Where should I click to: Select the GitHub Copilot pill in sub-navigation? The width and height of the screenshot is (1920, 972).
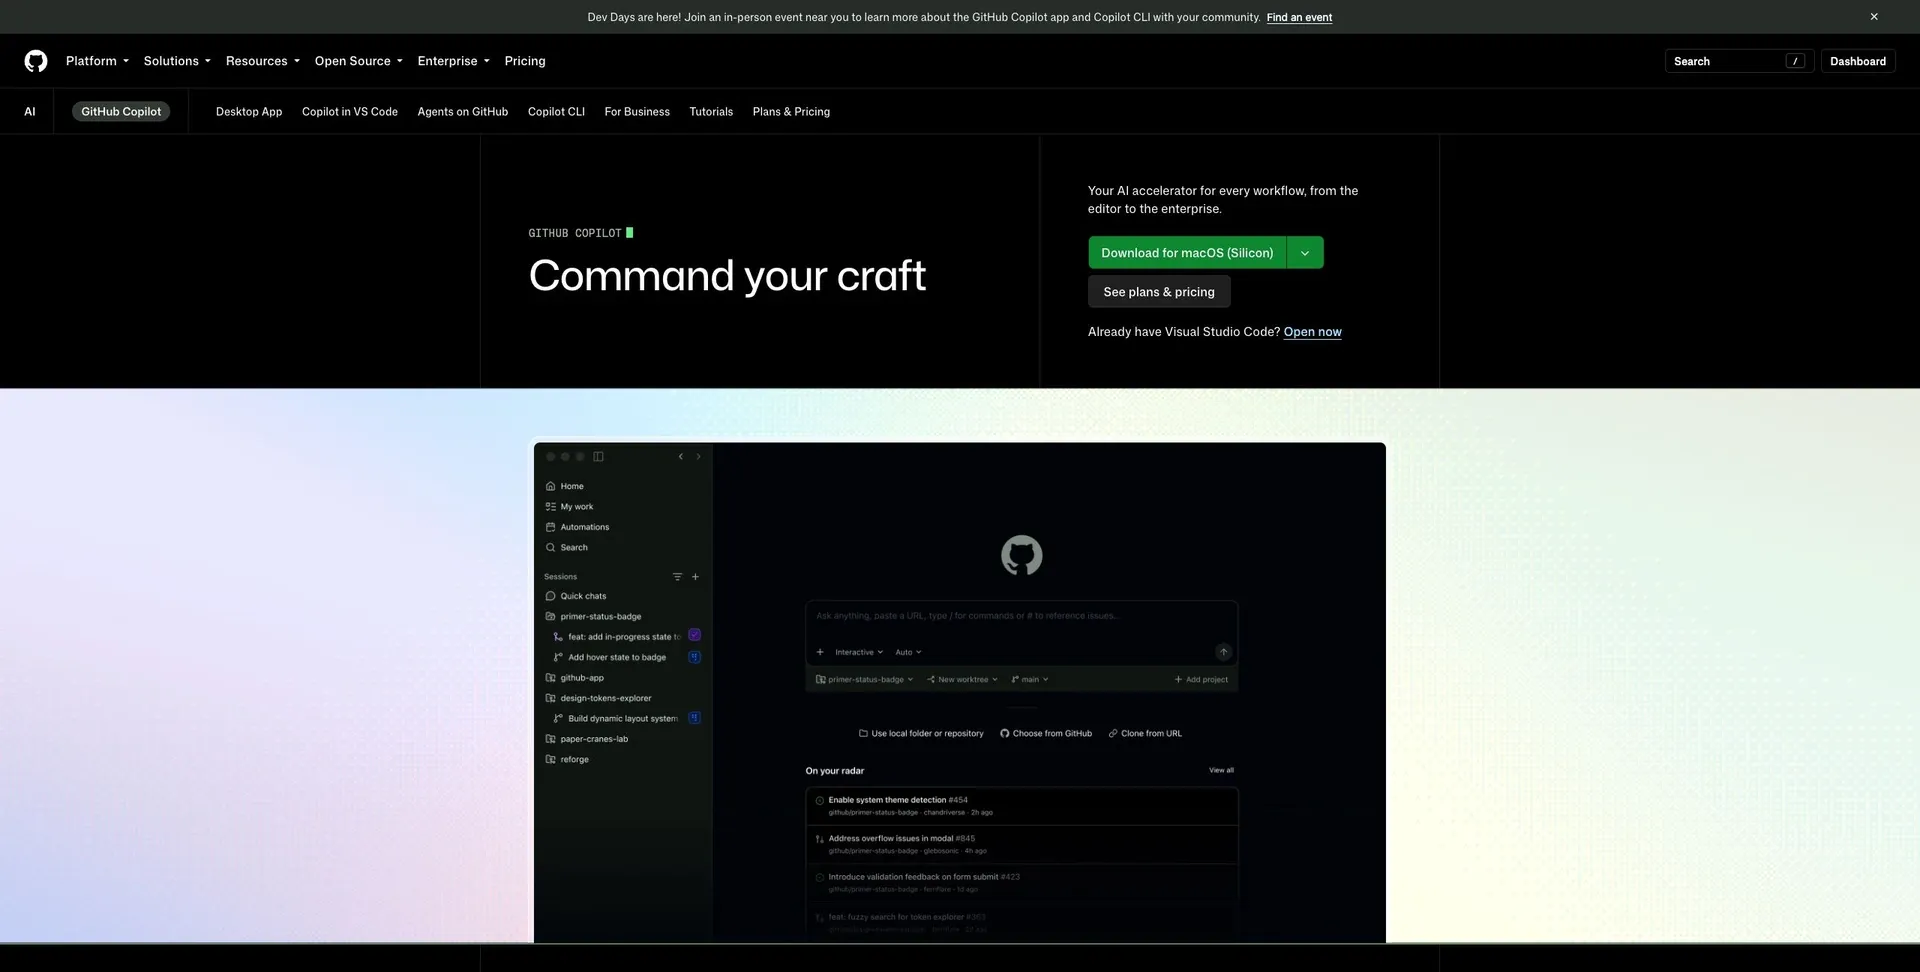[x=121, y=112]
